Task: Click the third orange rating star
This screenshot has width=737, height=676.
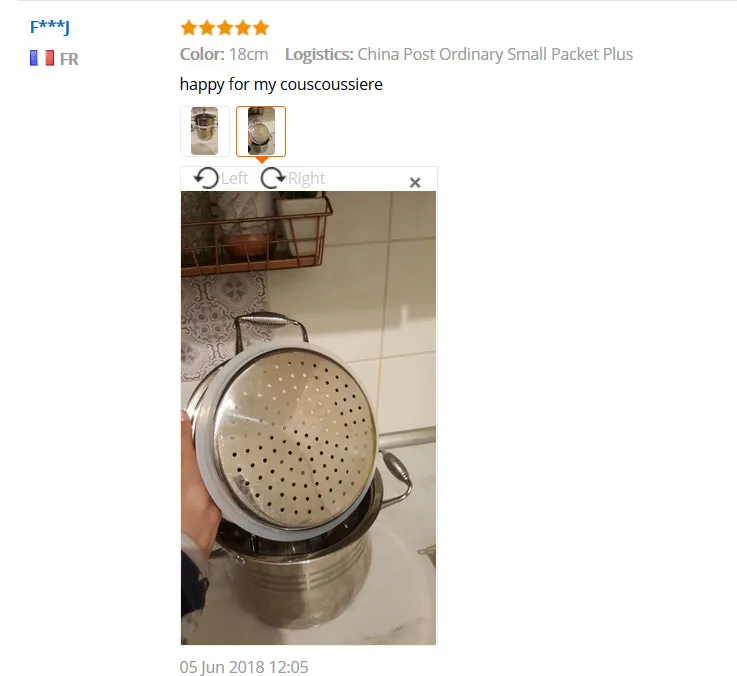Action: tap(225, 28)
